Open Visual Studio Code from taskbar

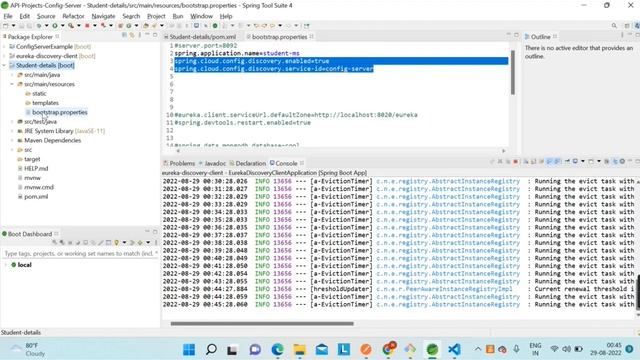[454, 349]
